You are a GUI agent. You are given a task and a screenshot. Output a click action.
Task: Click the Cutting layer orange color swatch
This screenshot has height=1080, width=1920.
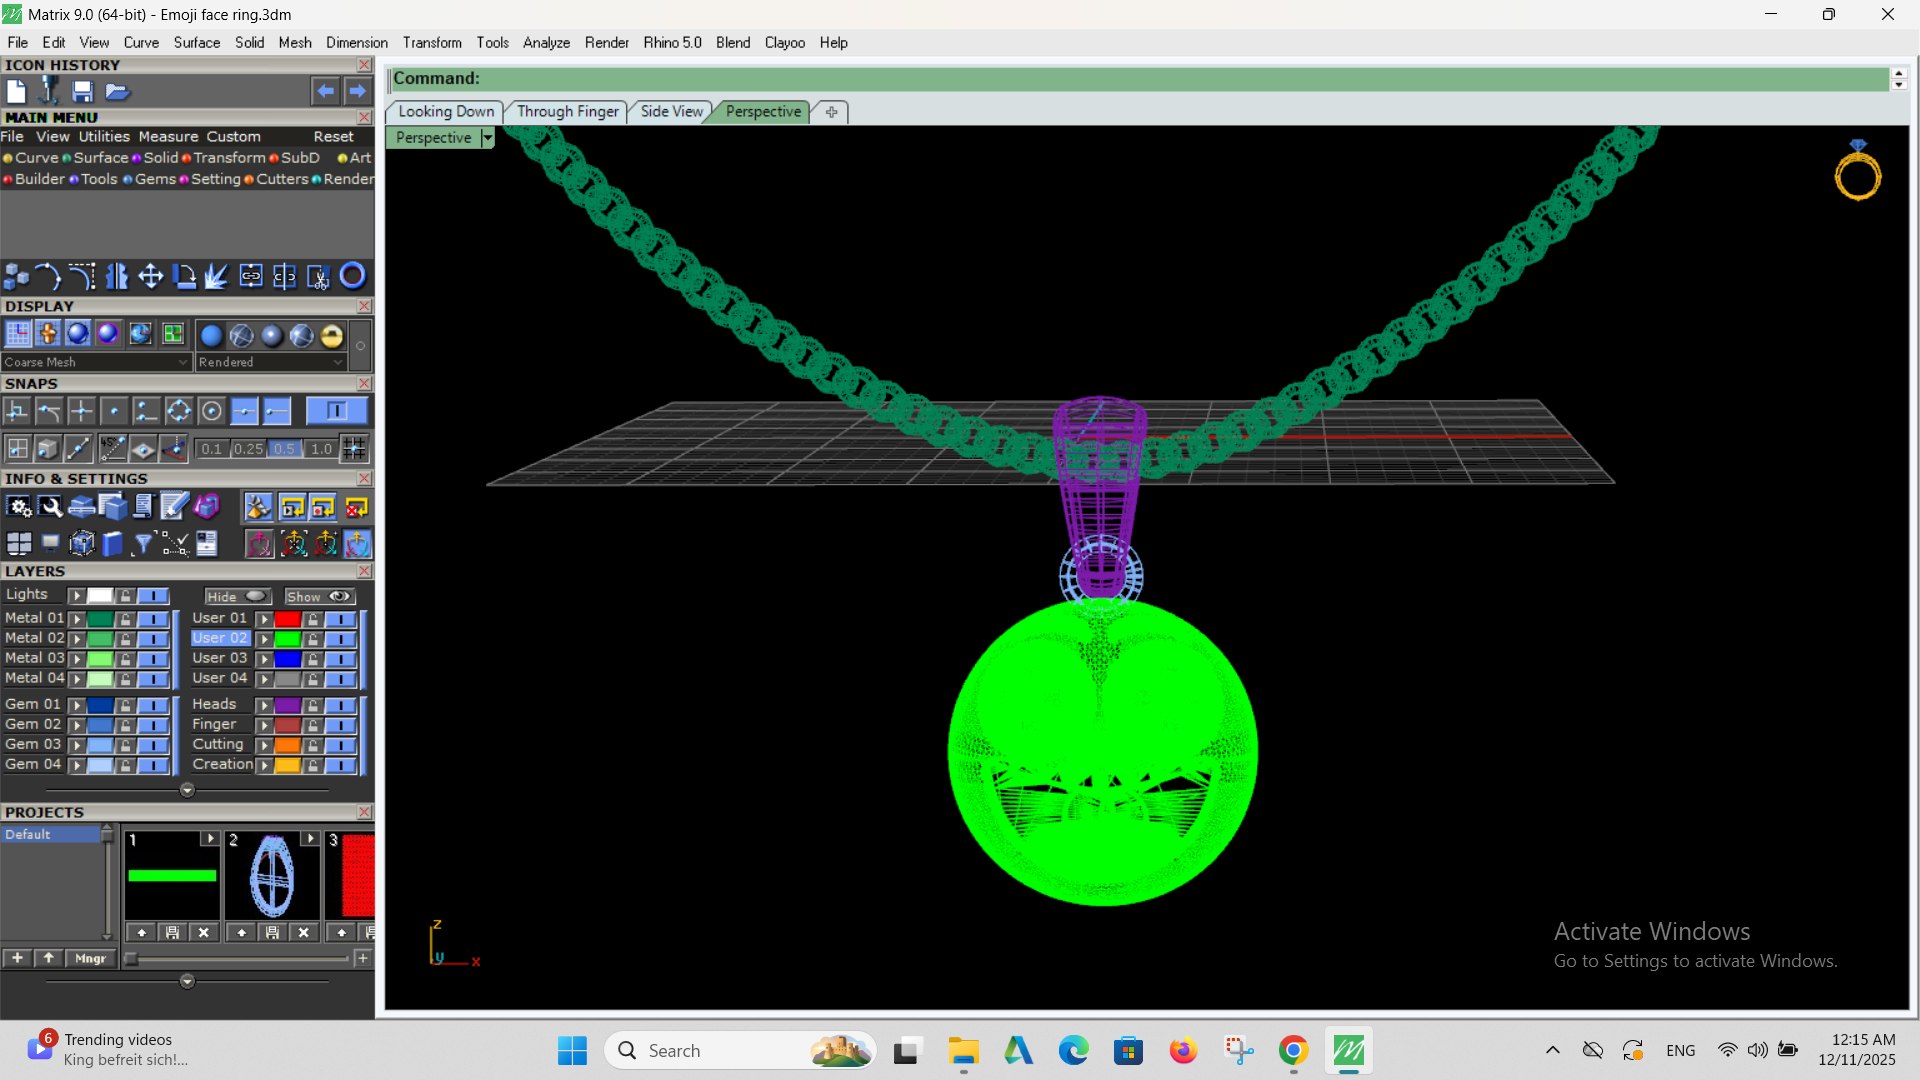click(288, 745)
